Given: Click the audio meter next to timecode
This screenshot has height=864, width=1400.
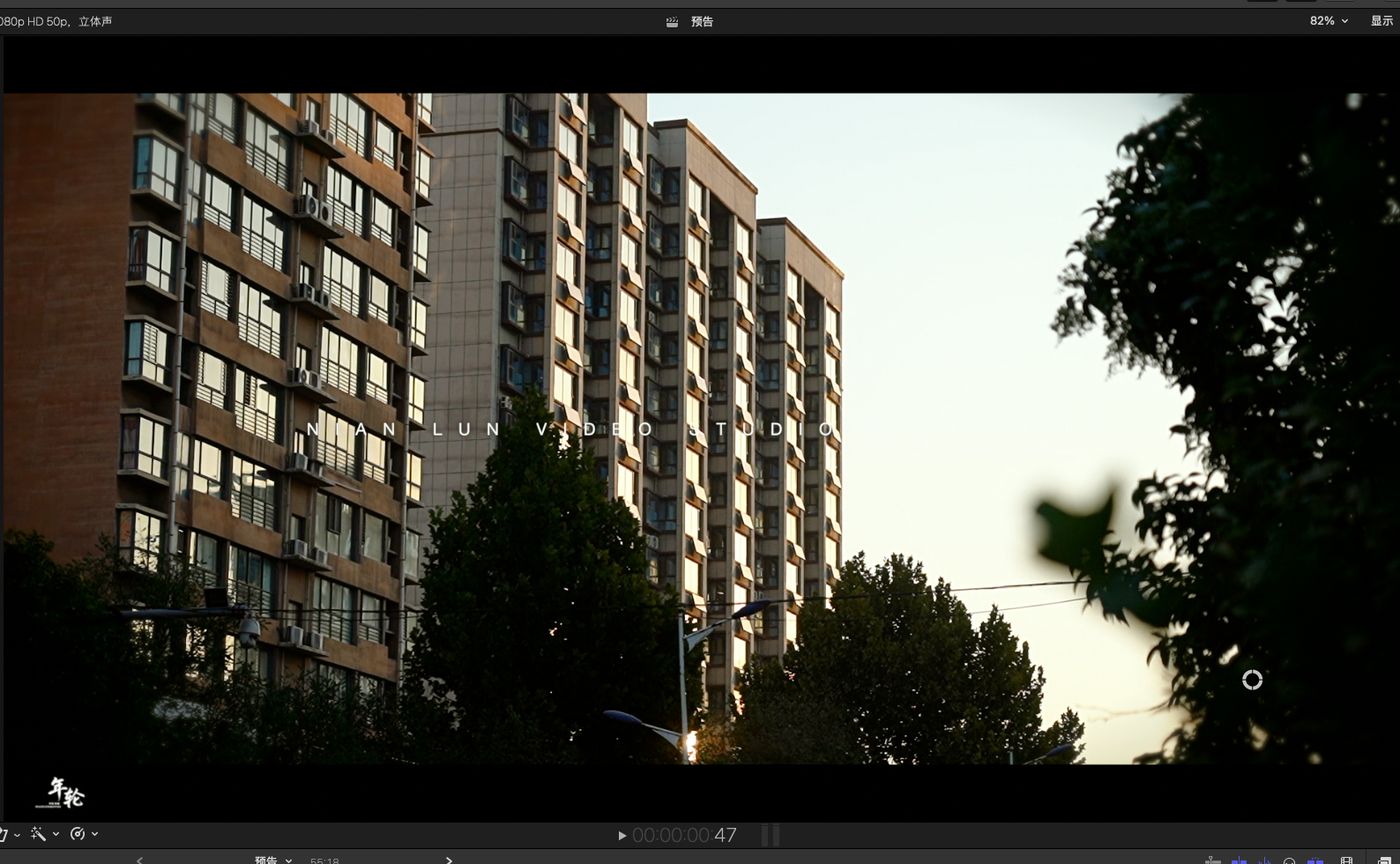Looking at the screenshot, I should [771, 835].
